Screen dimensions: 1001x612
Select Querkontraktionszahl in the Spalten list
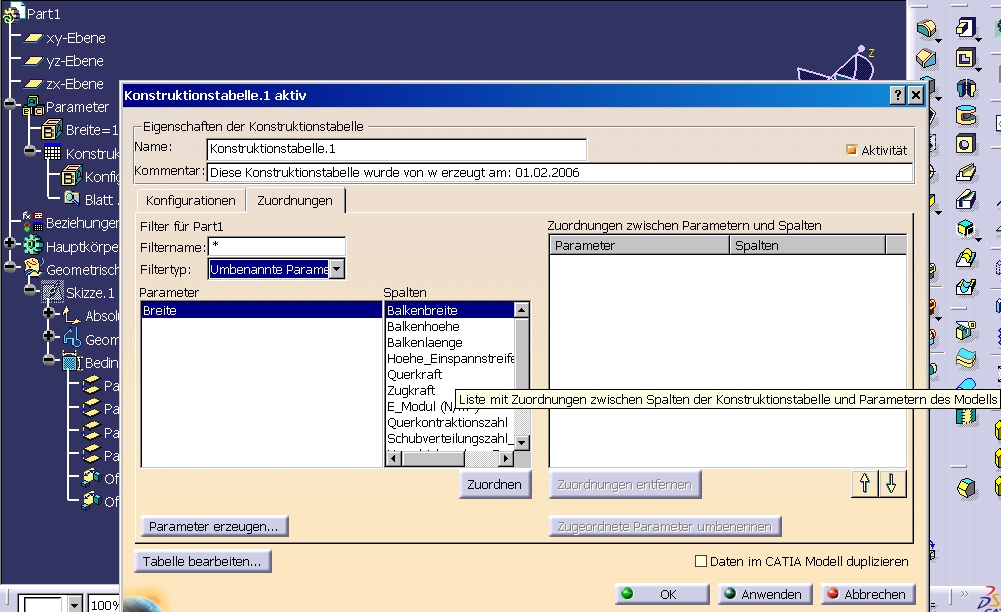click(450, 422)
